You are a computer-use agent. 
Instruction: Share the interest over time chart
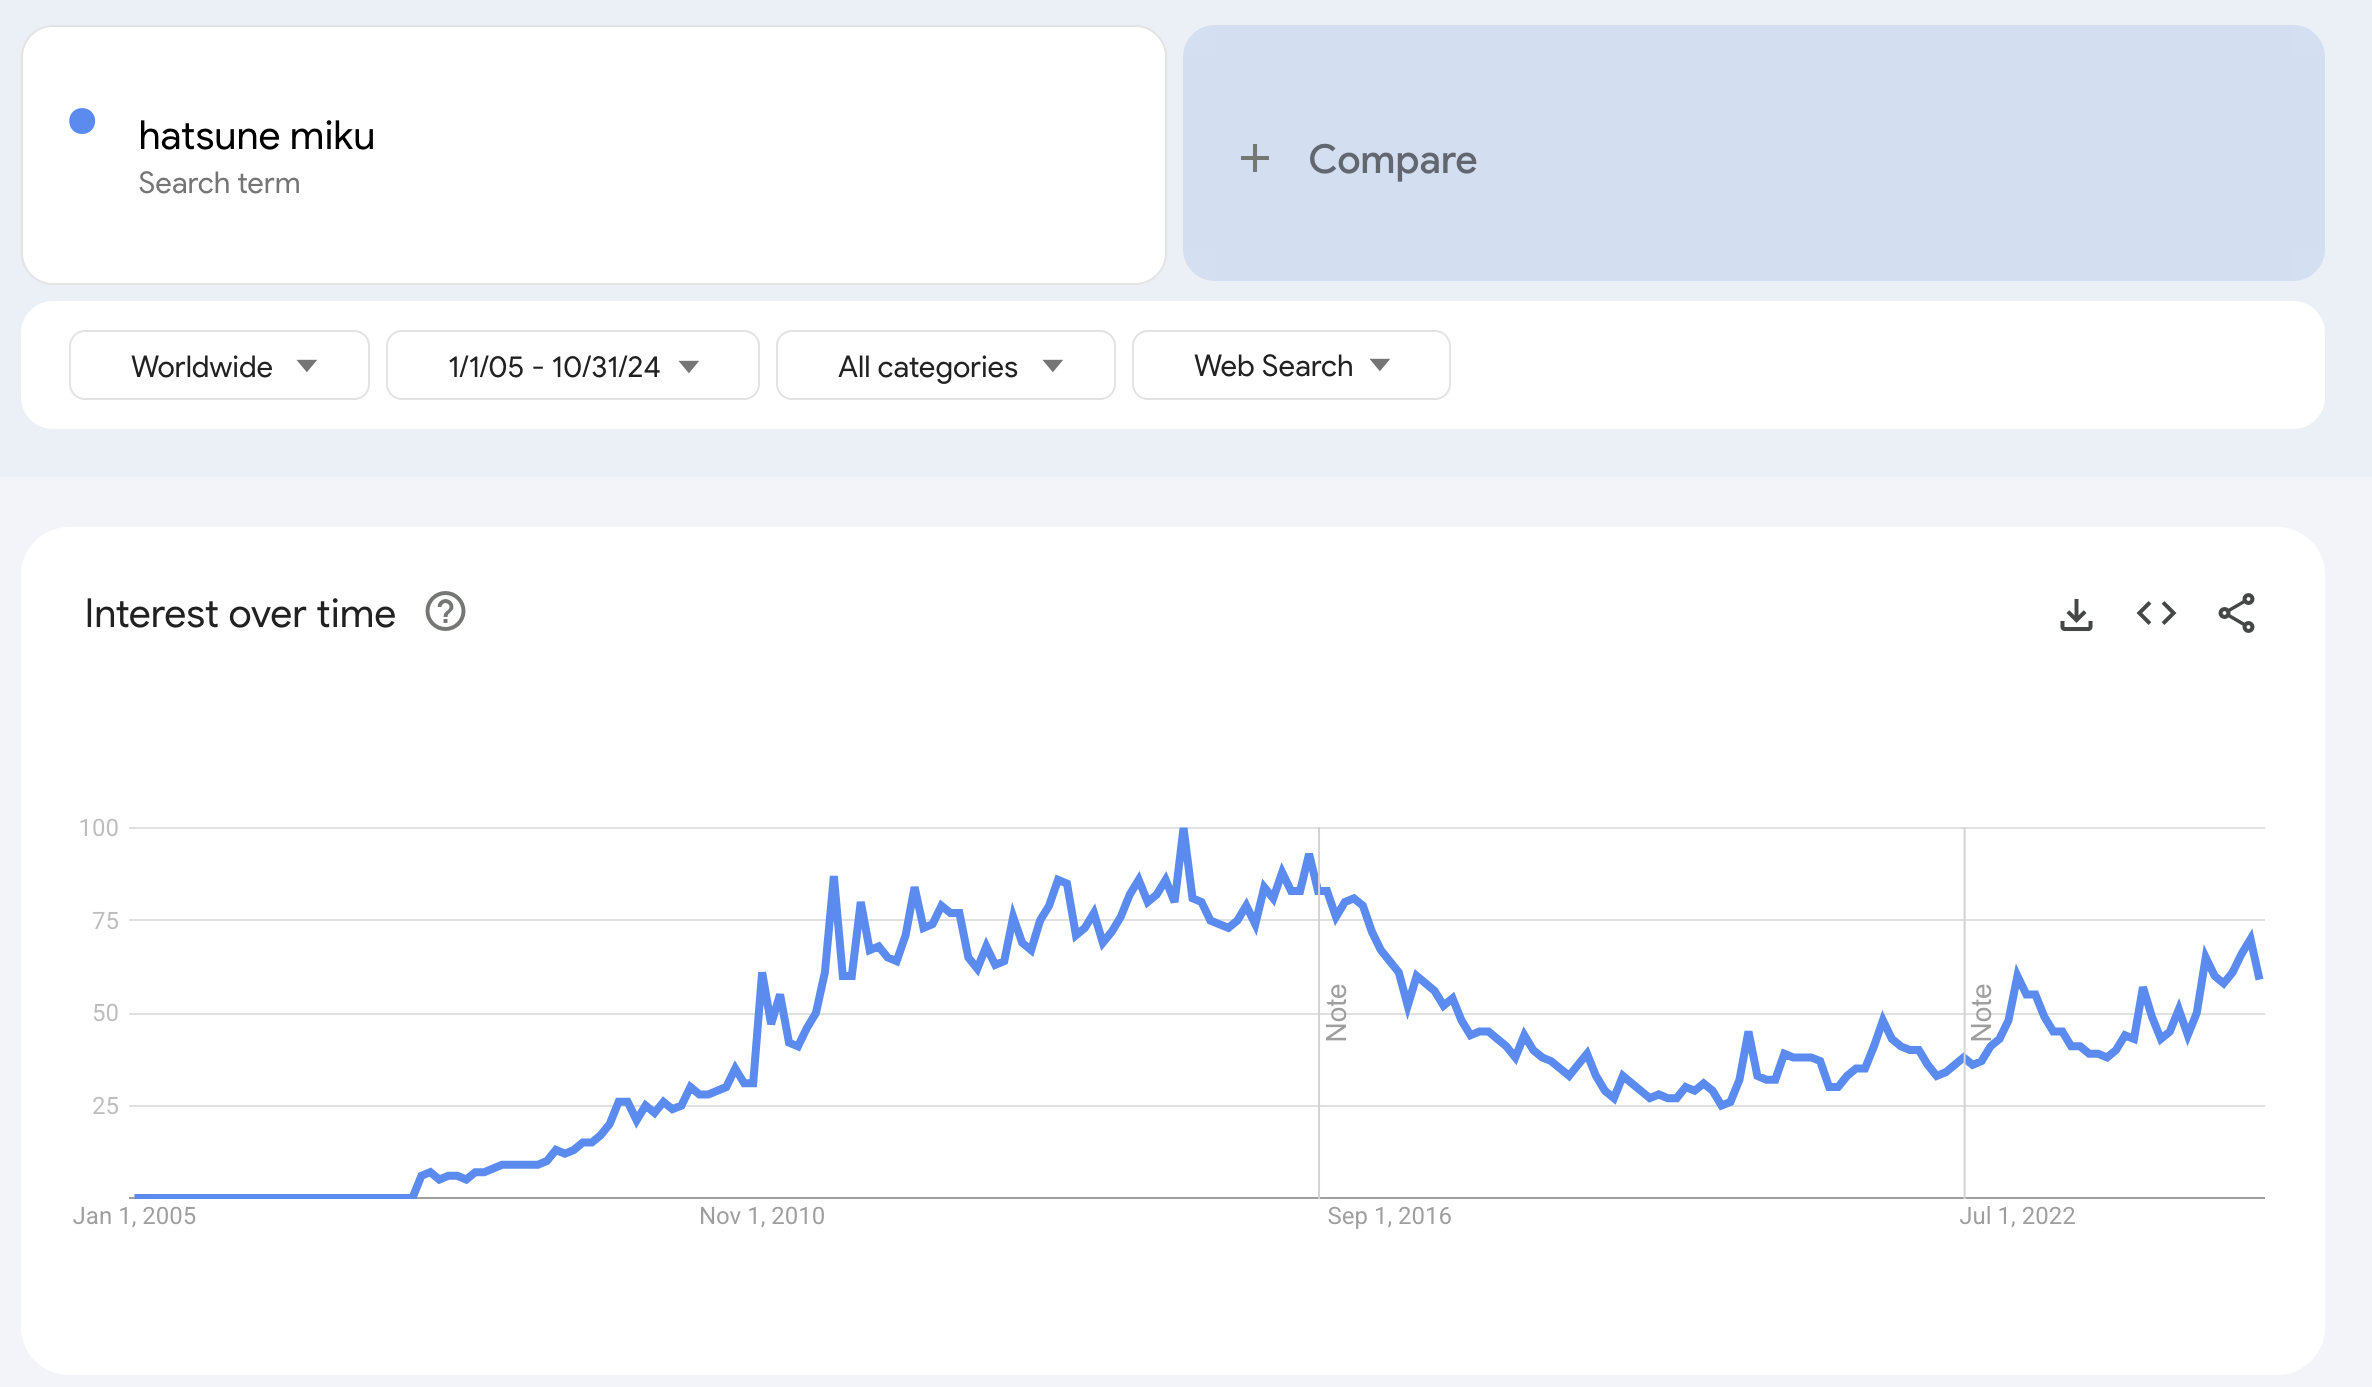2236,613
